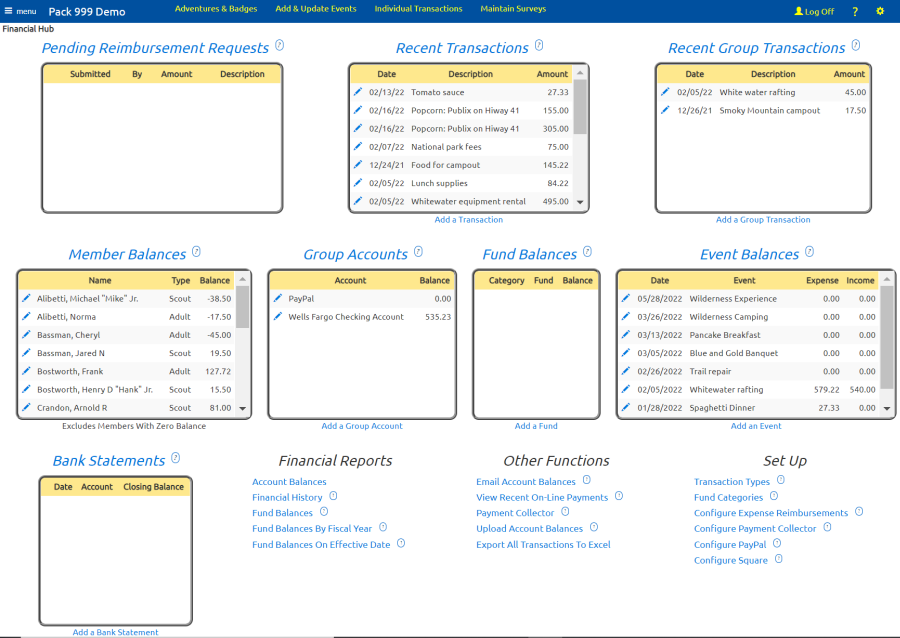Click the menu label in top bar
900x638 pixels.
(26, 11)
